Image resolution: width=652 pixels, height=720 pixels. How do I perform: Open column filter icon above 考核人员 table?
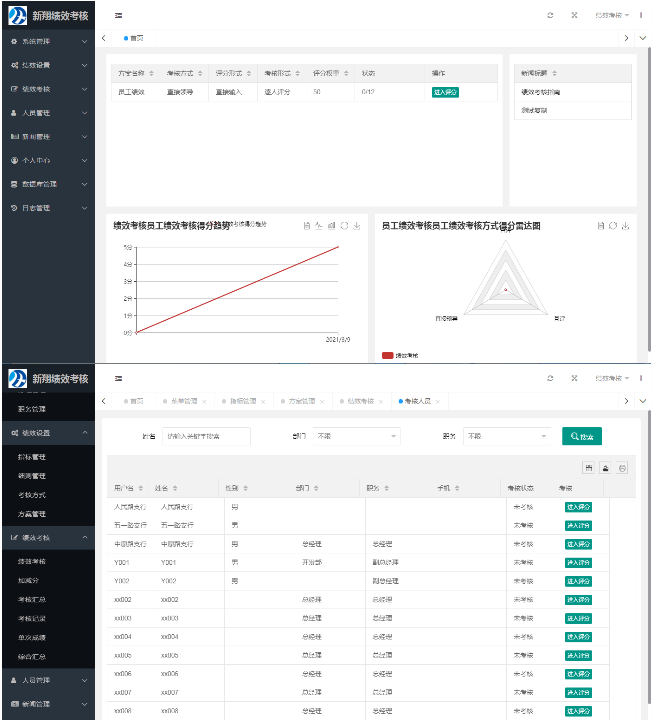coord(589,468)
